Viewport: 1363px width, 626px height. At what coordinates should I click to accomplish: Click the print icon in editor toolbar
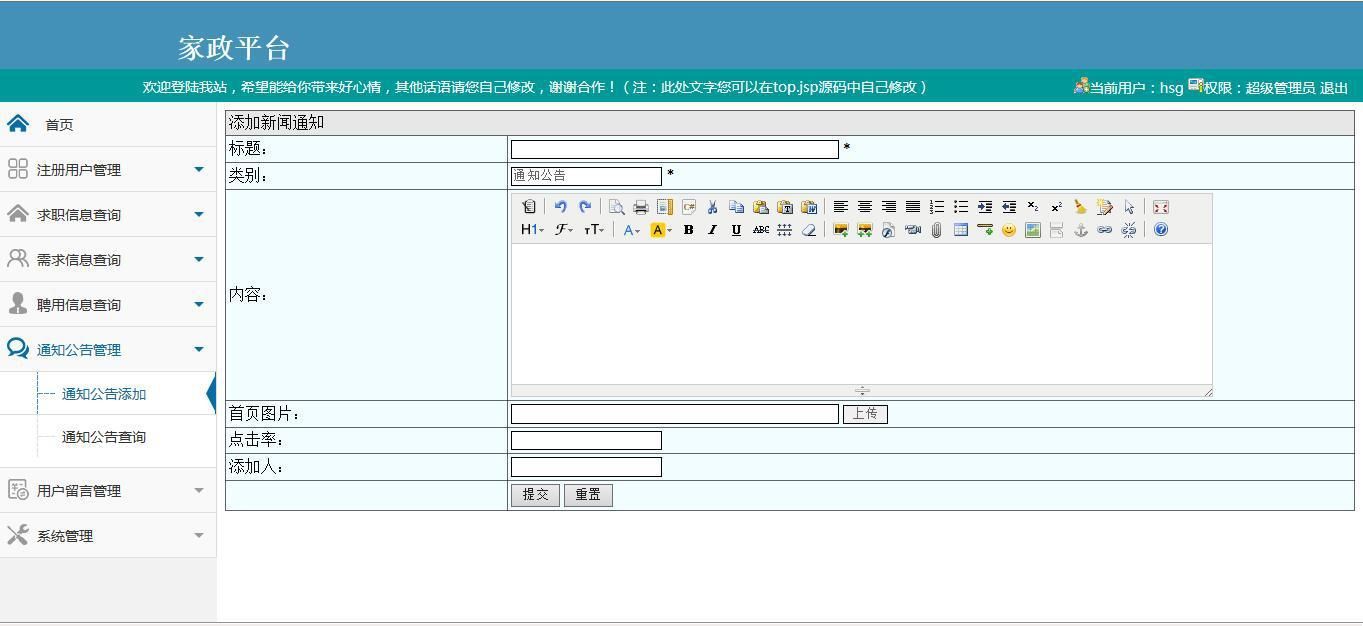pos(641,207)
